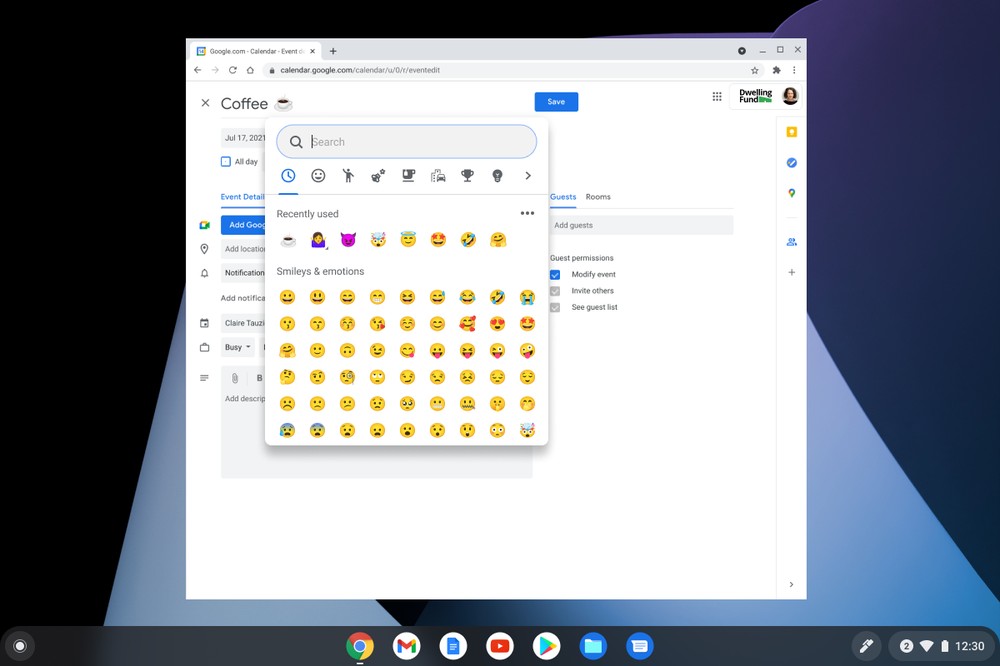This screenshot has width=1000, height=666.
Task: Uncheck the Modify event guest permission
Action: [555, 274]
